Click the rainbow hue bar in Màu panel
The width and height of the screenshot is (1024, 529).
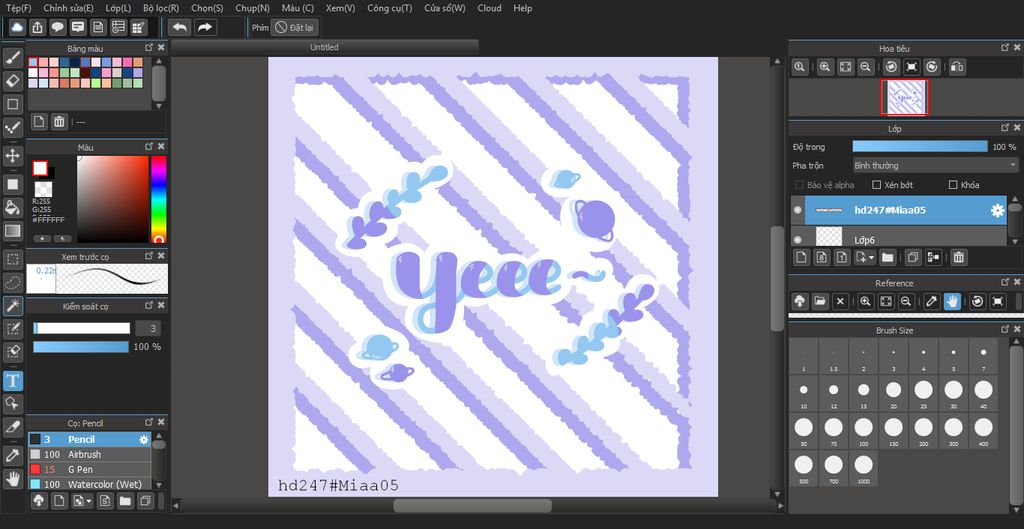pyautogui.click(x=159, y=199)
